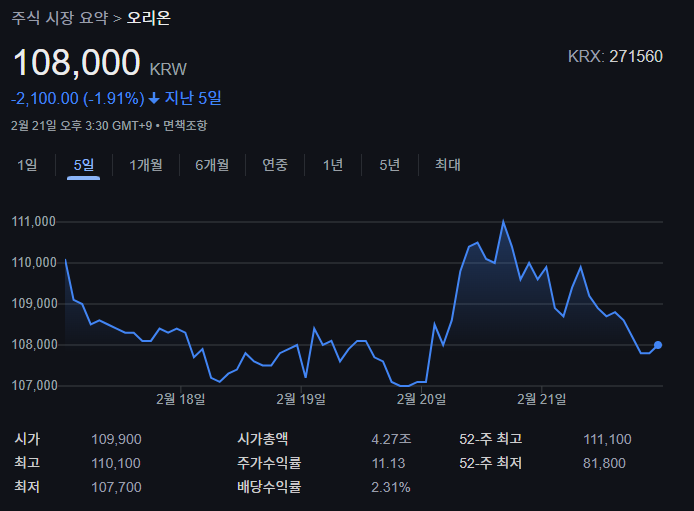Open the 주식 시장 요약 breadcrumb link
694x511 pixels.
(x=59, y=18)
